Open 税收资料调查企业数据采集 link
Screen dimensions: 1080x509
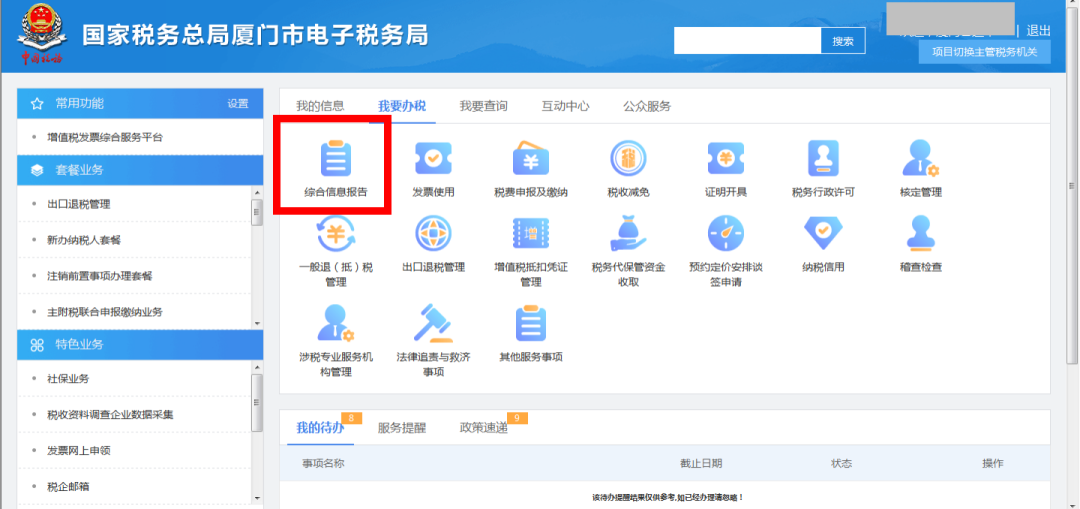110,415
